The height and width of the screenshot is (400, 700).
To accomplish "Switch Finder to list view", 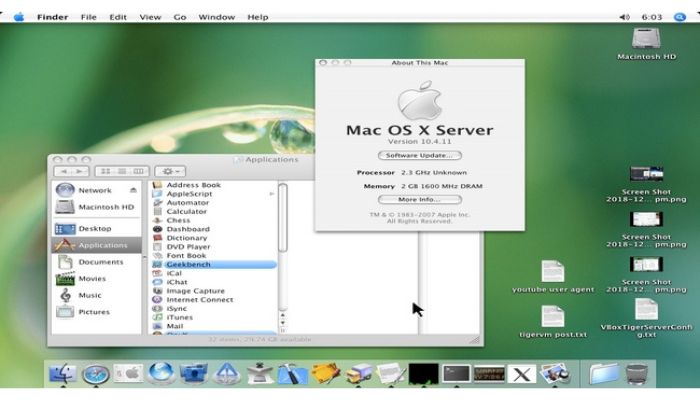I will pos(122,171).
